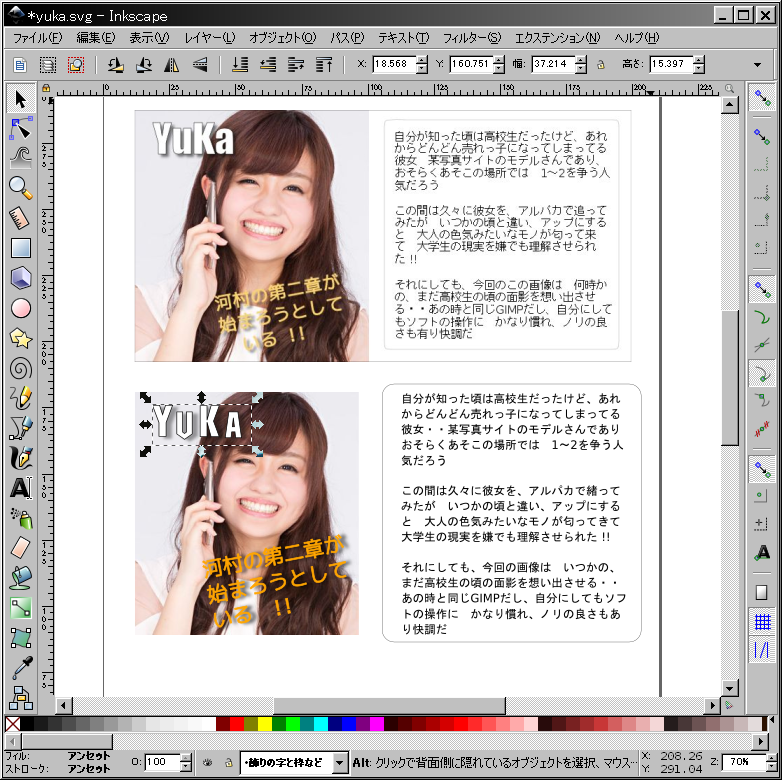Select the Star polygon tool

coord(20,339)
